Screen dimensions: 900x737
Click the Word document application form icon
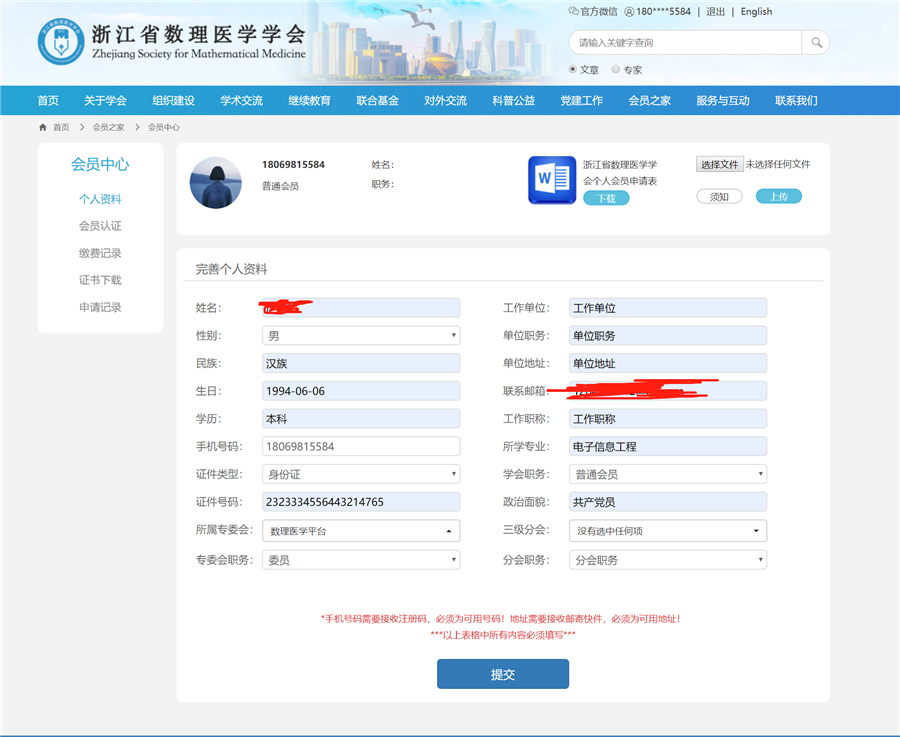(x=551, y=180)
